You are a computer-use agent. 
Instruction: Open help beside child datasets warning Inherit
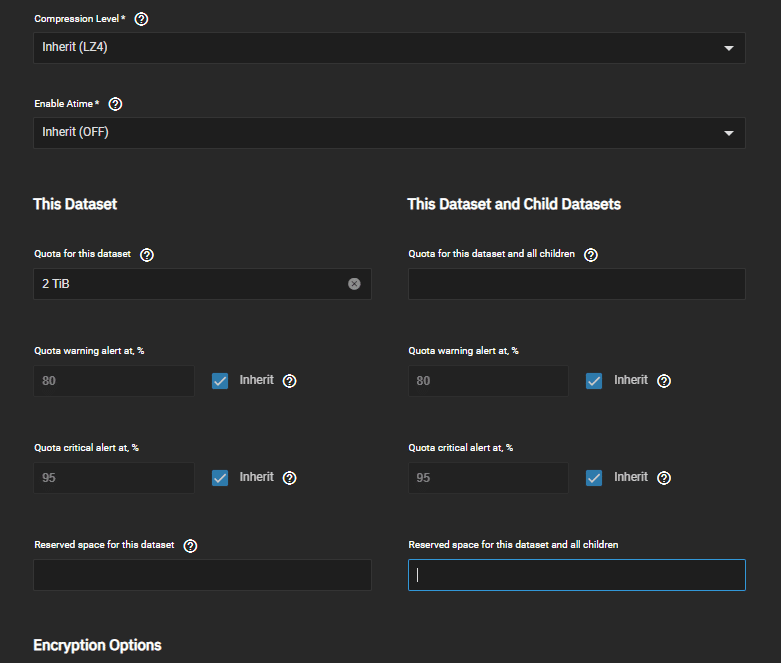[664, 381]
